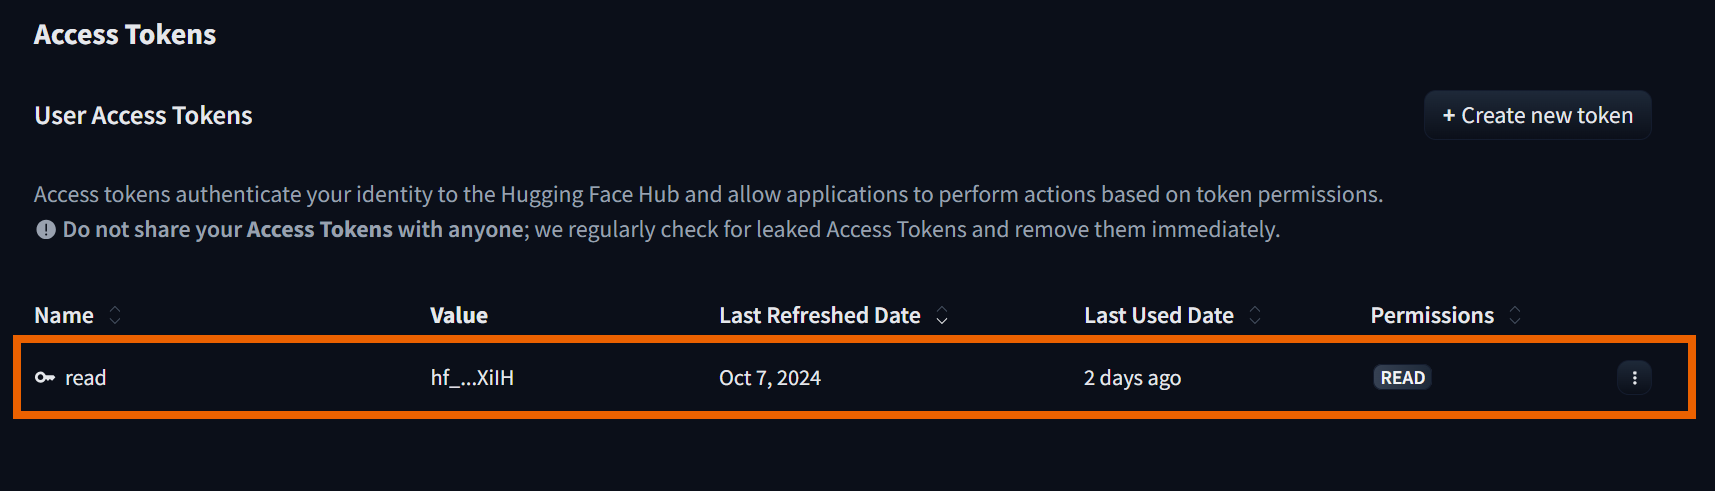1715x491 pixels.
Task: Open the three-dot menu for read token
Action: [1634, 378]
